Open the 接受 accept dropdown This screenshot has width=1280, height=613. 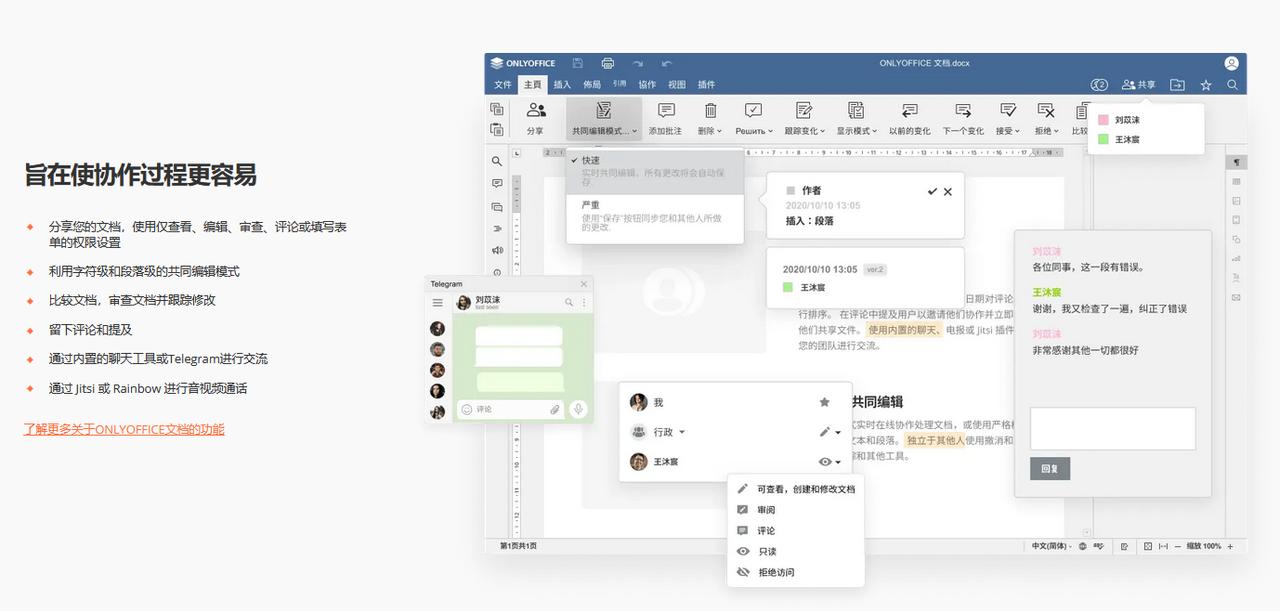1008,119
